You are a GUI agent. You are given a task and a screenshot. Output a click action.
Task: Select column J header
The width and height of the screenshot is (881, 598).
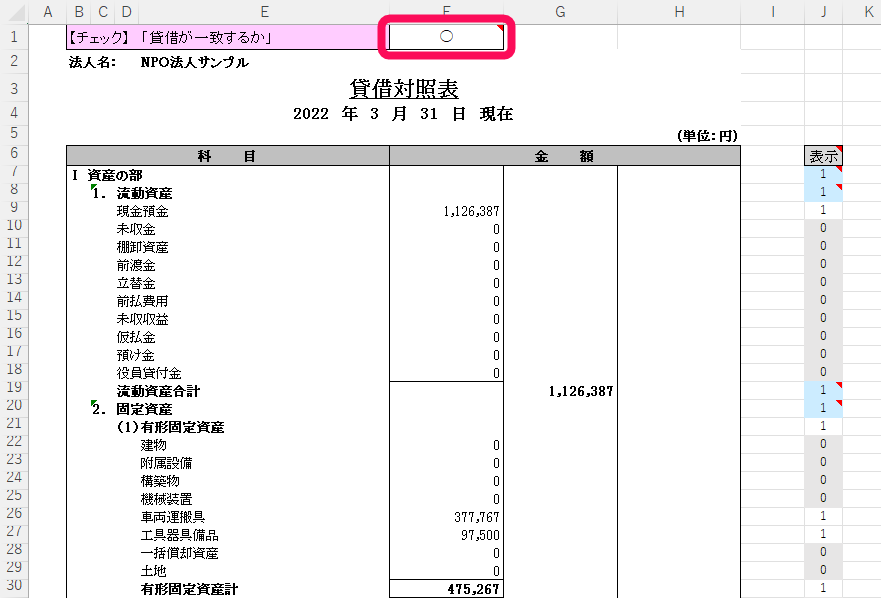click(823, 12)
